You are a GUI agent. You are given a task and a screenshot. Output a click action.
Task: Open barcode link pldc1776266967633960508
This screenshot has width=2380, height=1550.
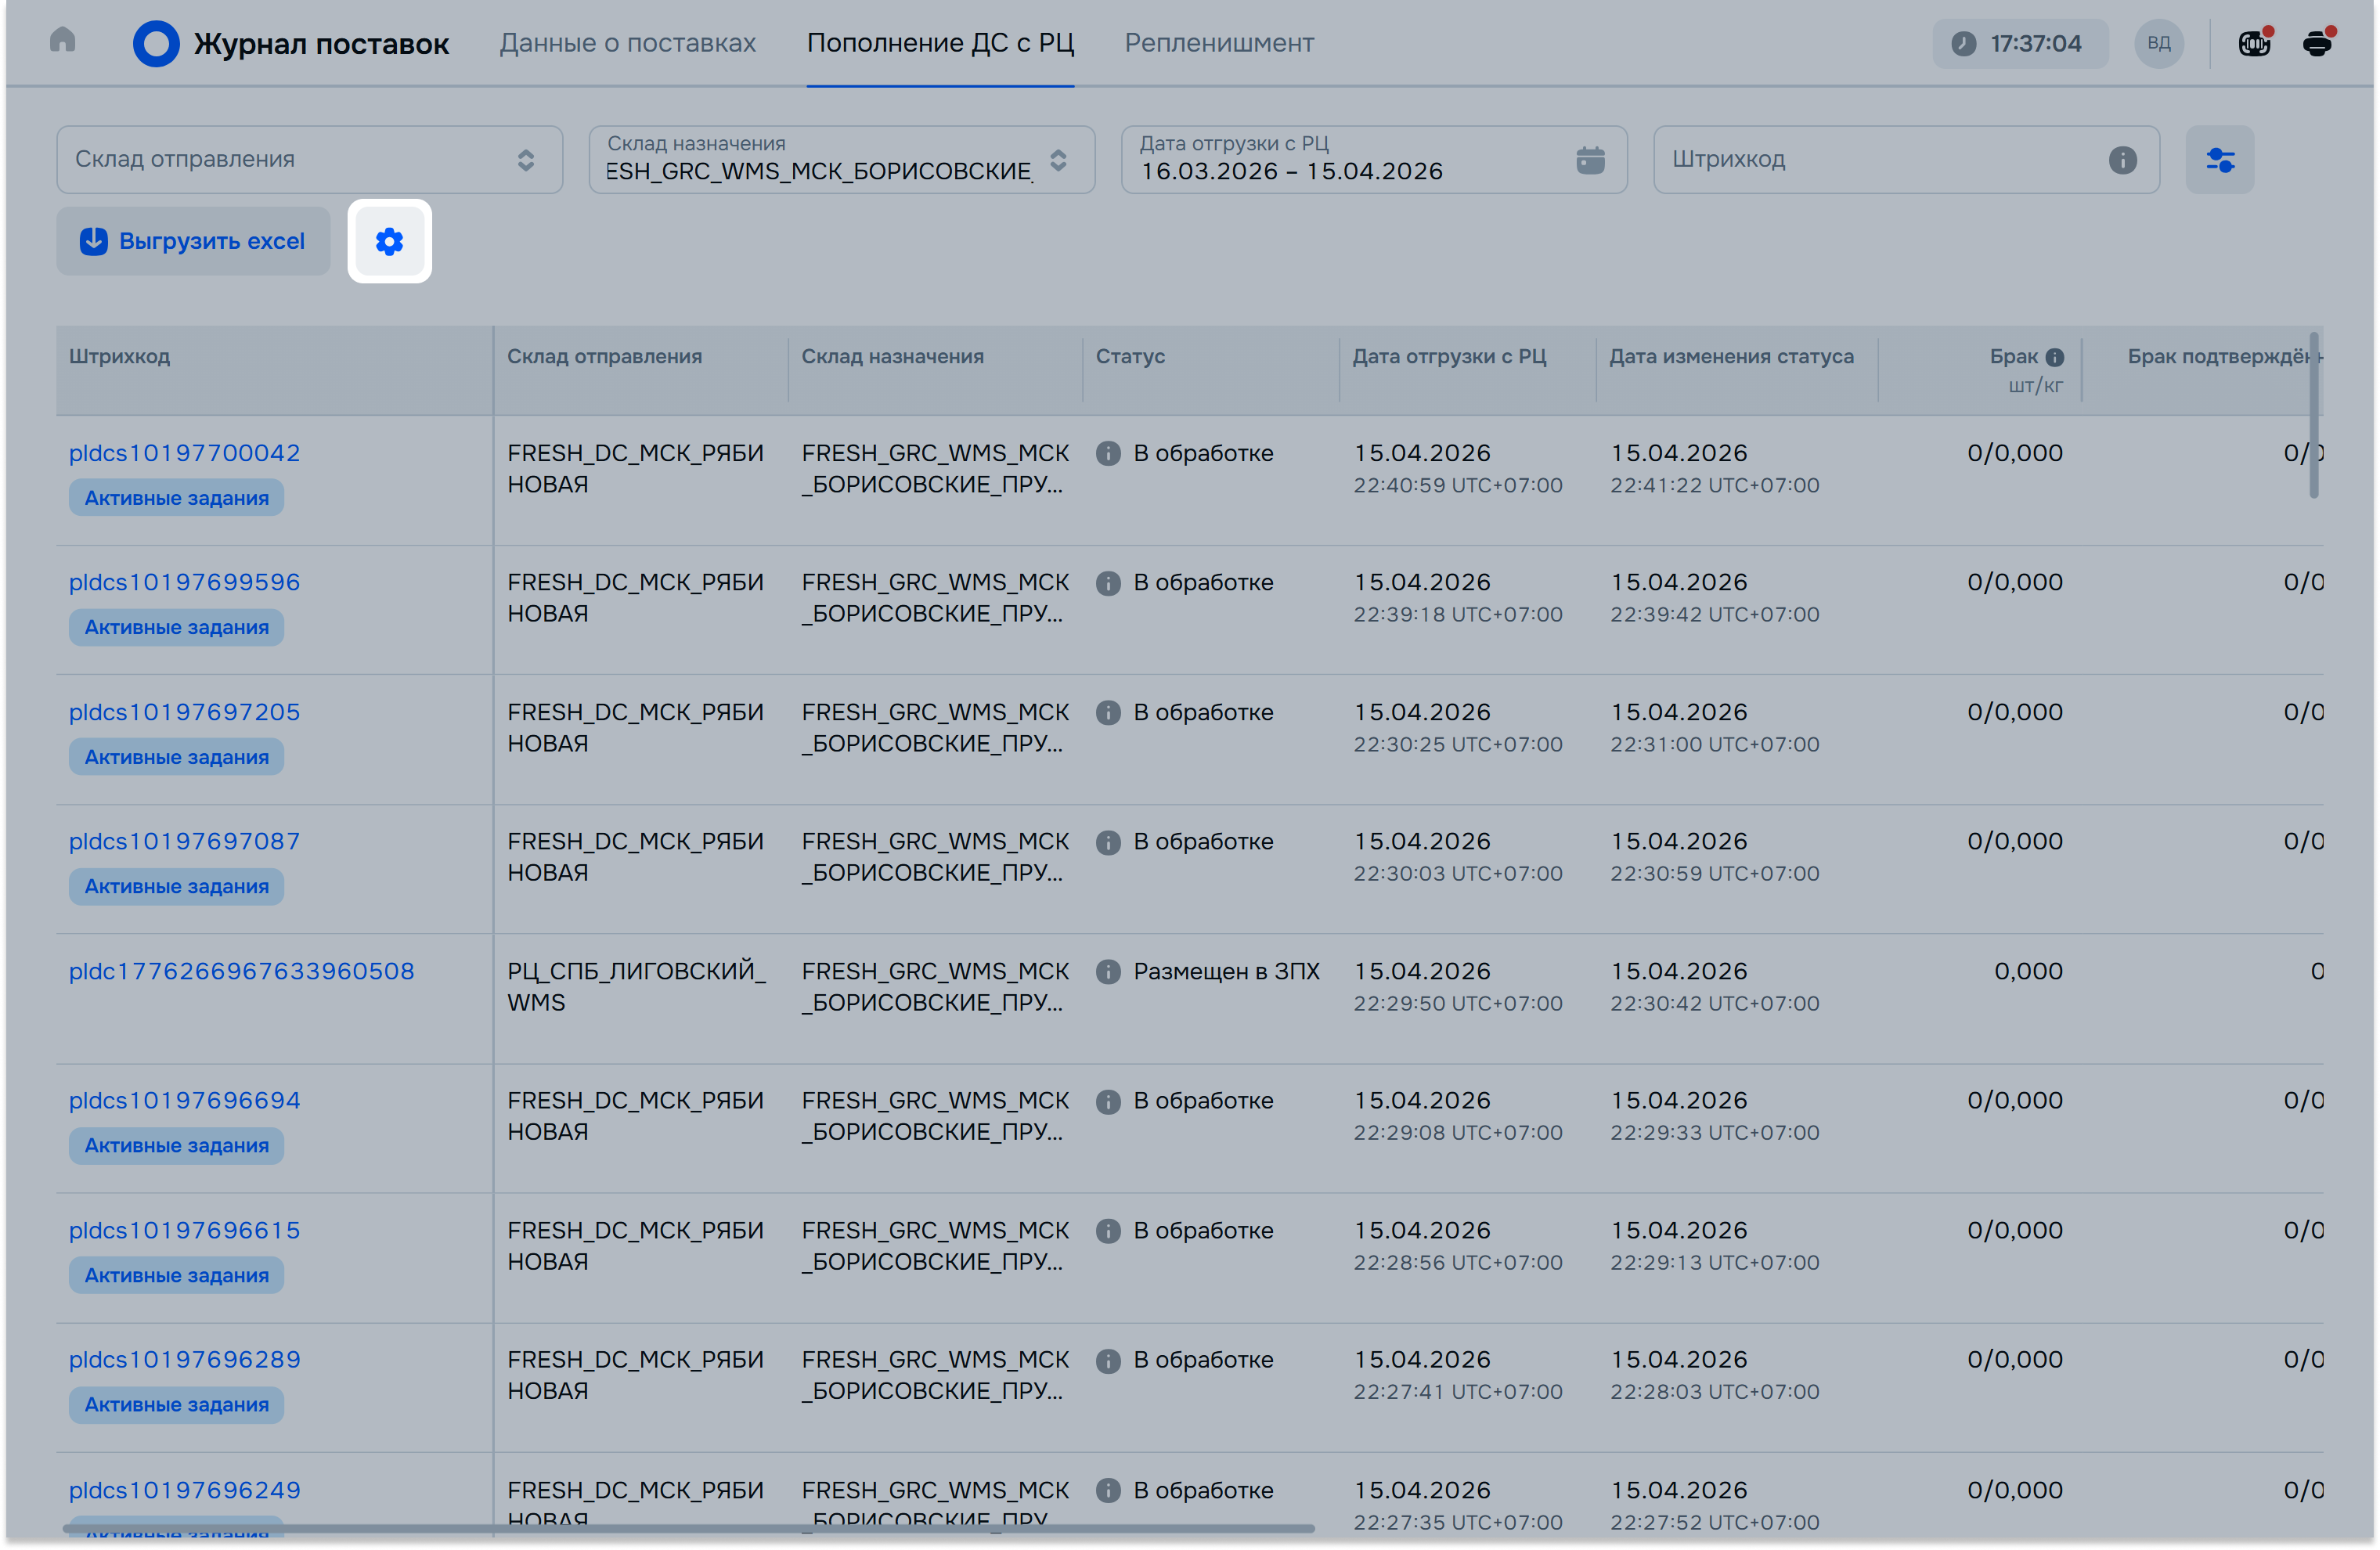coord(241,971)
